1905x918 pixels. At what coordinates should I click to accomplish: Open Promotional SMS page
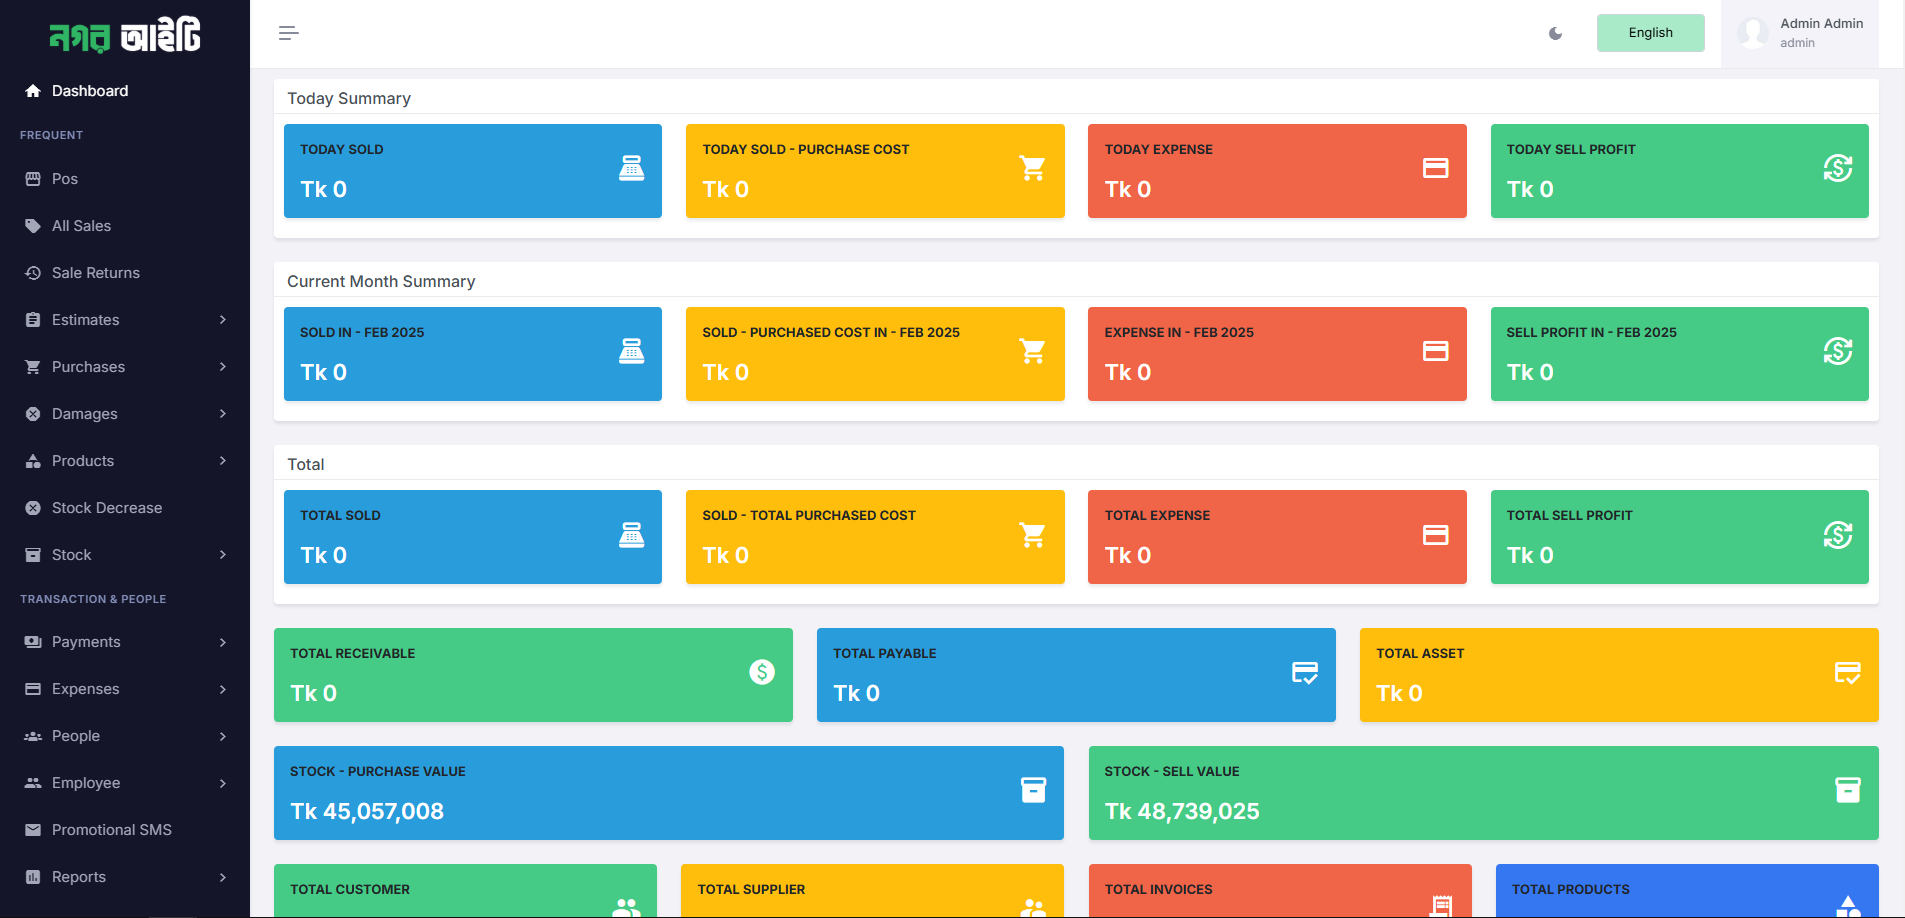(111, 830)
